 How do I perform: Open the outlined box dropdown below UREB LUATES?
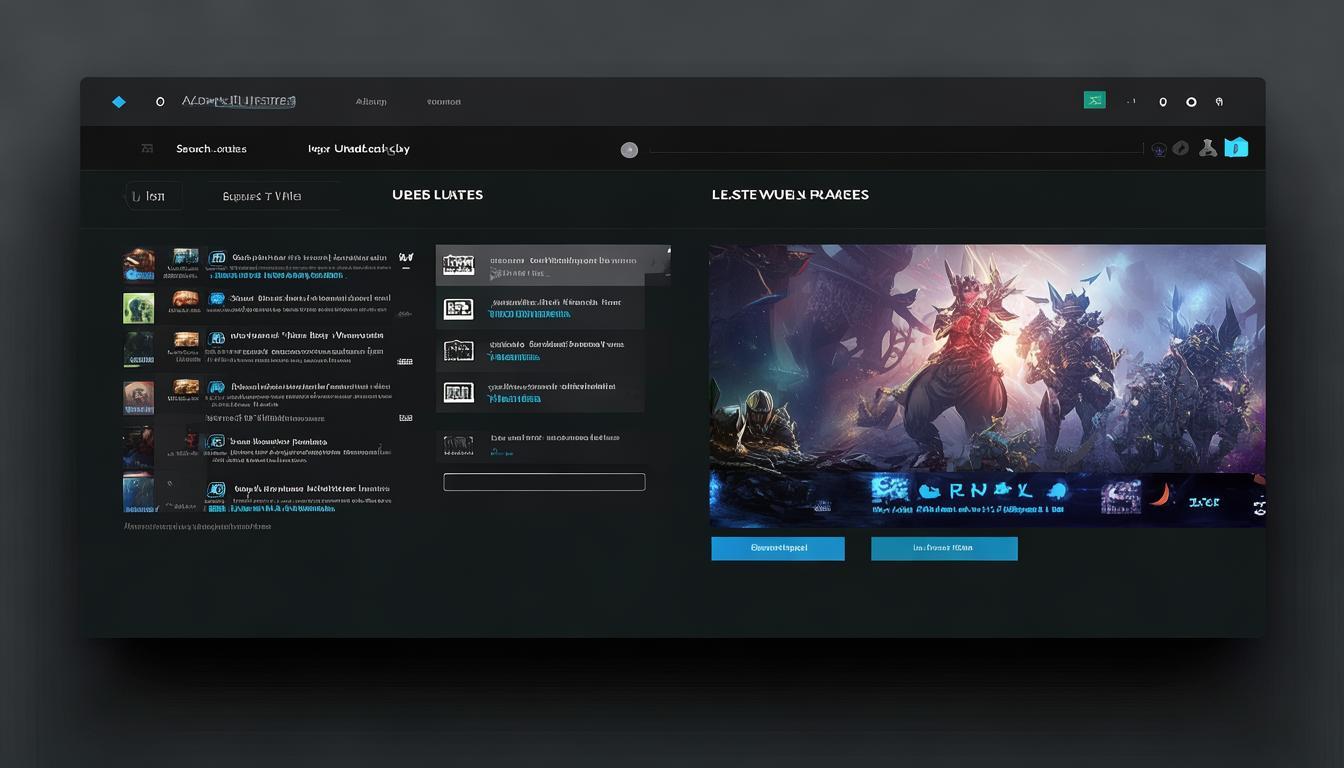(544, 482)
